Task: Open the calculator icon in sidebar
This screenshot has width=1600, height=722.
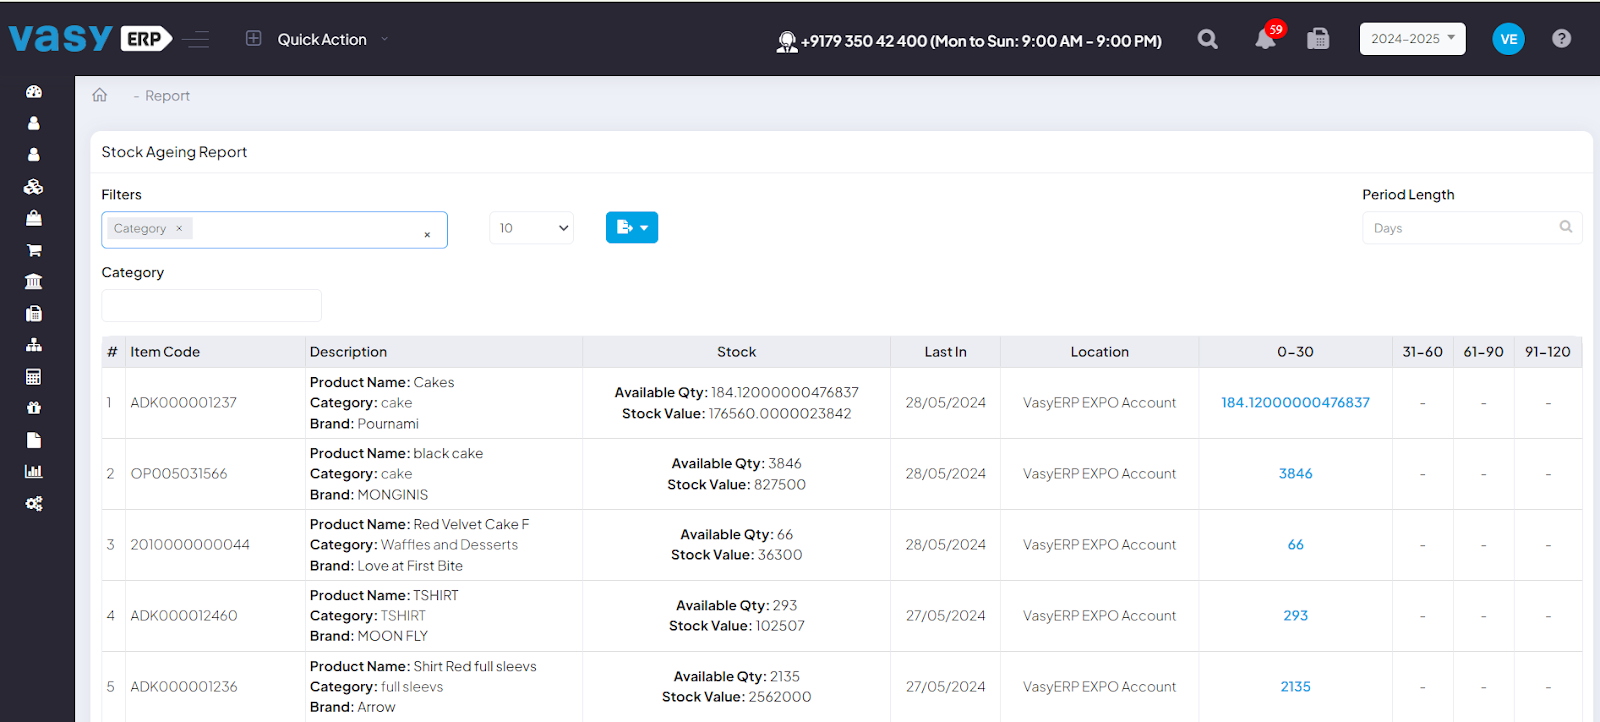Action: (34, 377)
